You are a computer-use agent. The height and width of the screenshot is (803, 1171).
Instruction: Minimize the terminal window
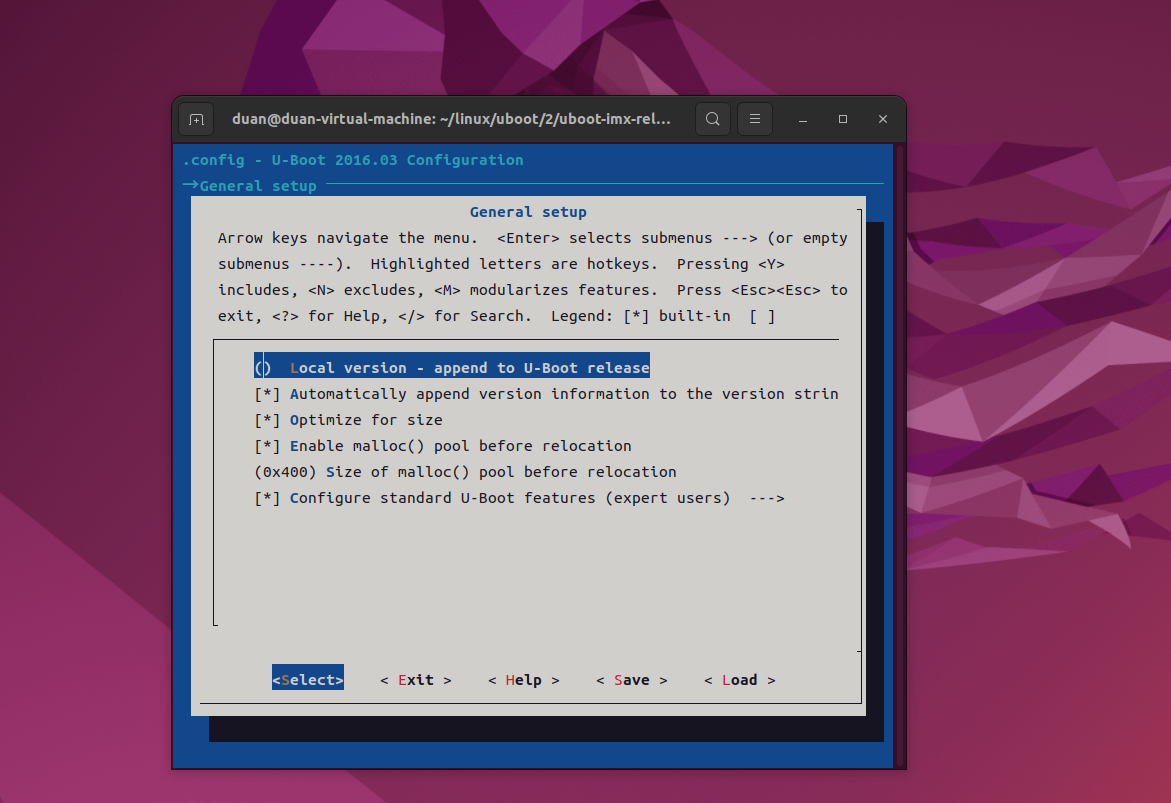point(803,120)
